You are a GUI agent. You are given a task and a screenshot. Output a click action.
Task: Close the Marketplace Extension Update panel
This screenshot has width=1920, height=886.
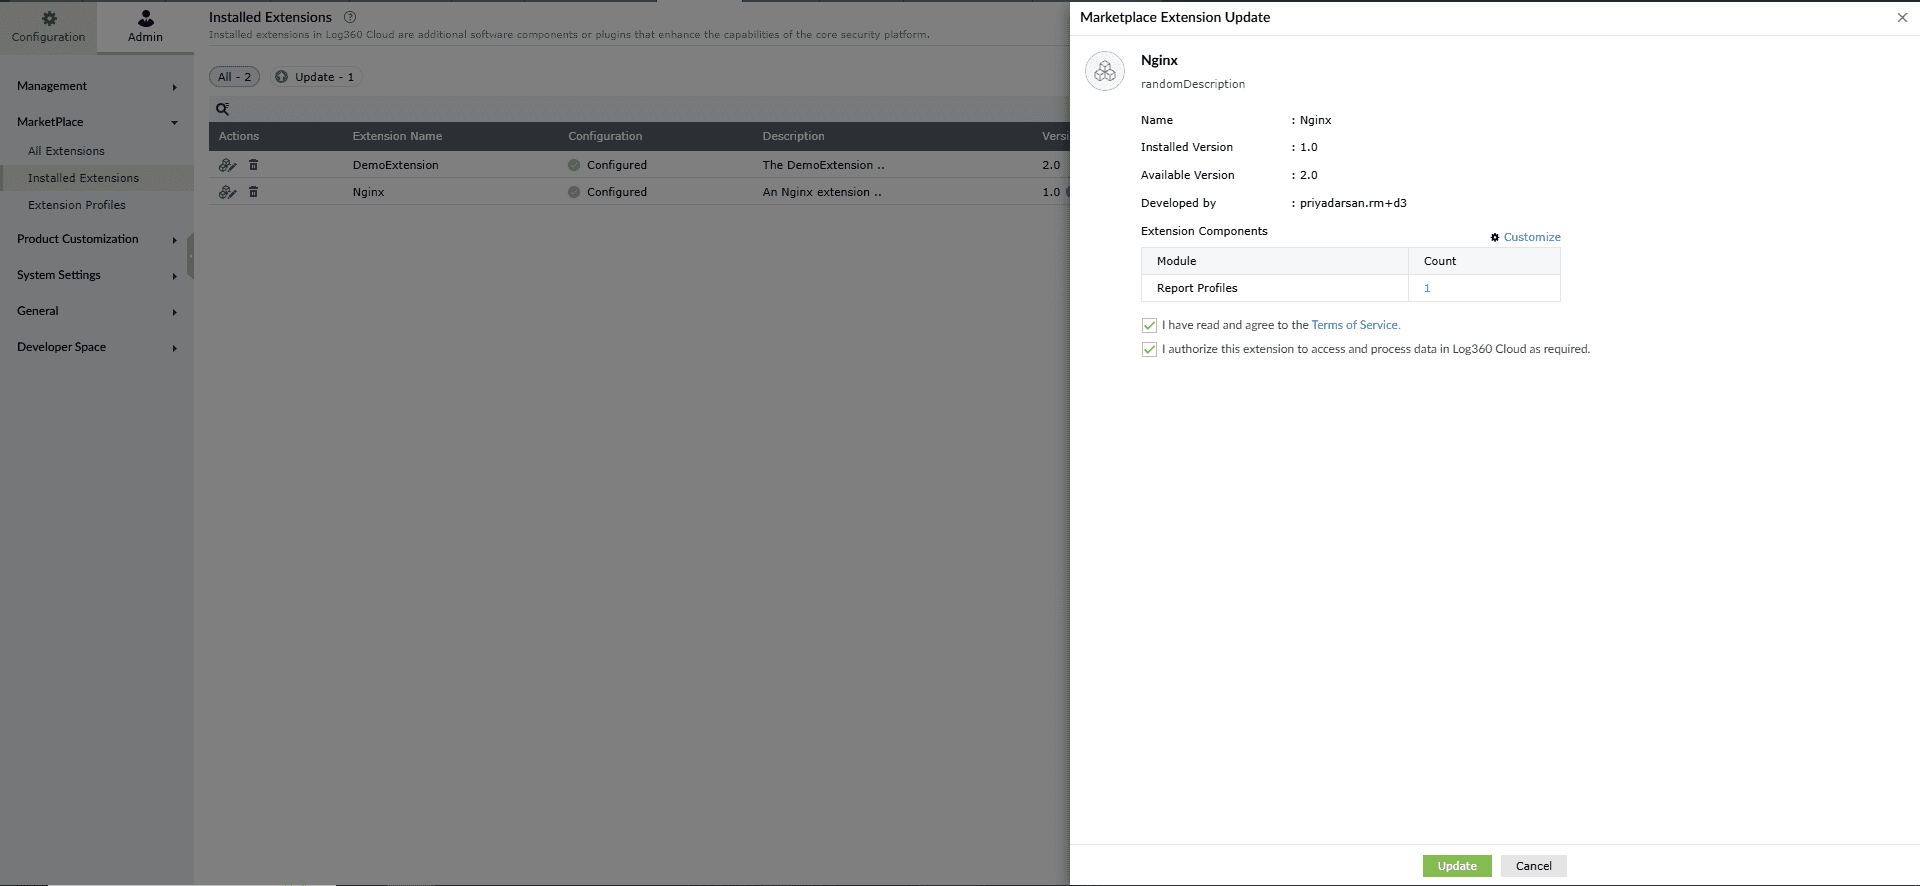click(1902, 17)
